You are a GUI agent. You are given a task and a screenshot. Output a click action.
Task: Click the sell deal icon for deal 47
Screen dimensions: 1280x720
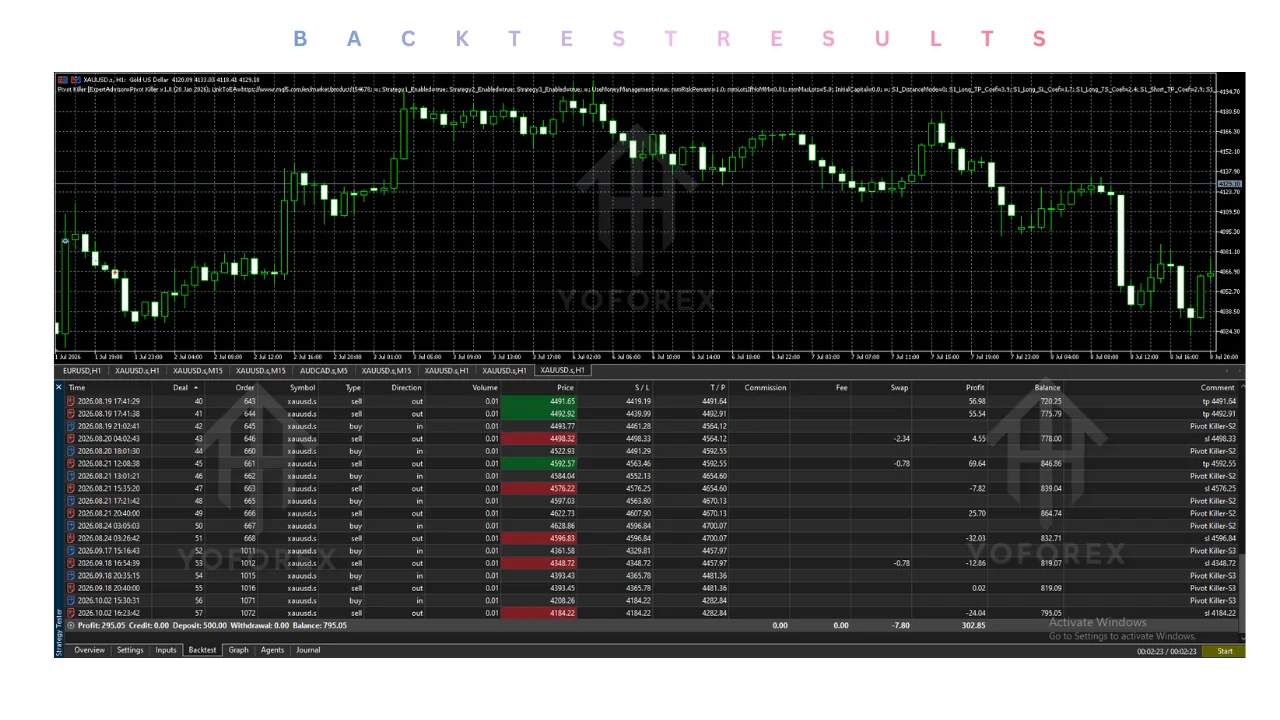click(71, 489)
